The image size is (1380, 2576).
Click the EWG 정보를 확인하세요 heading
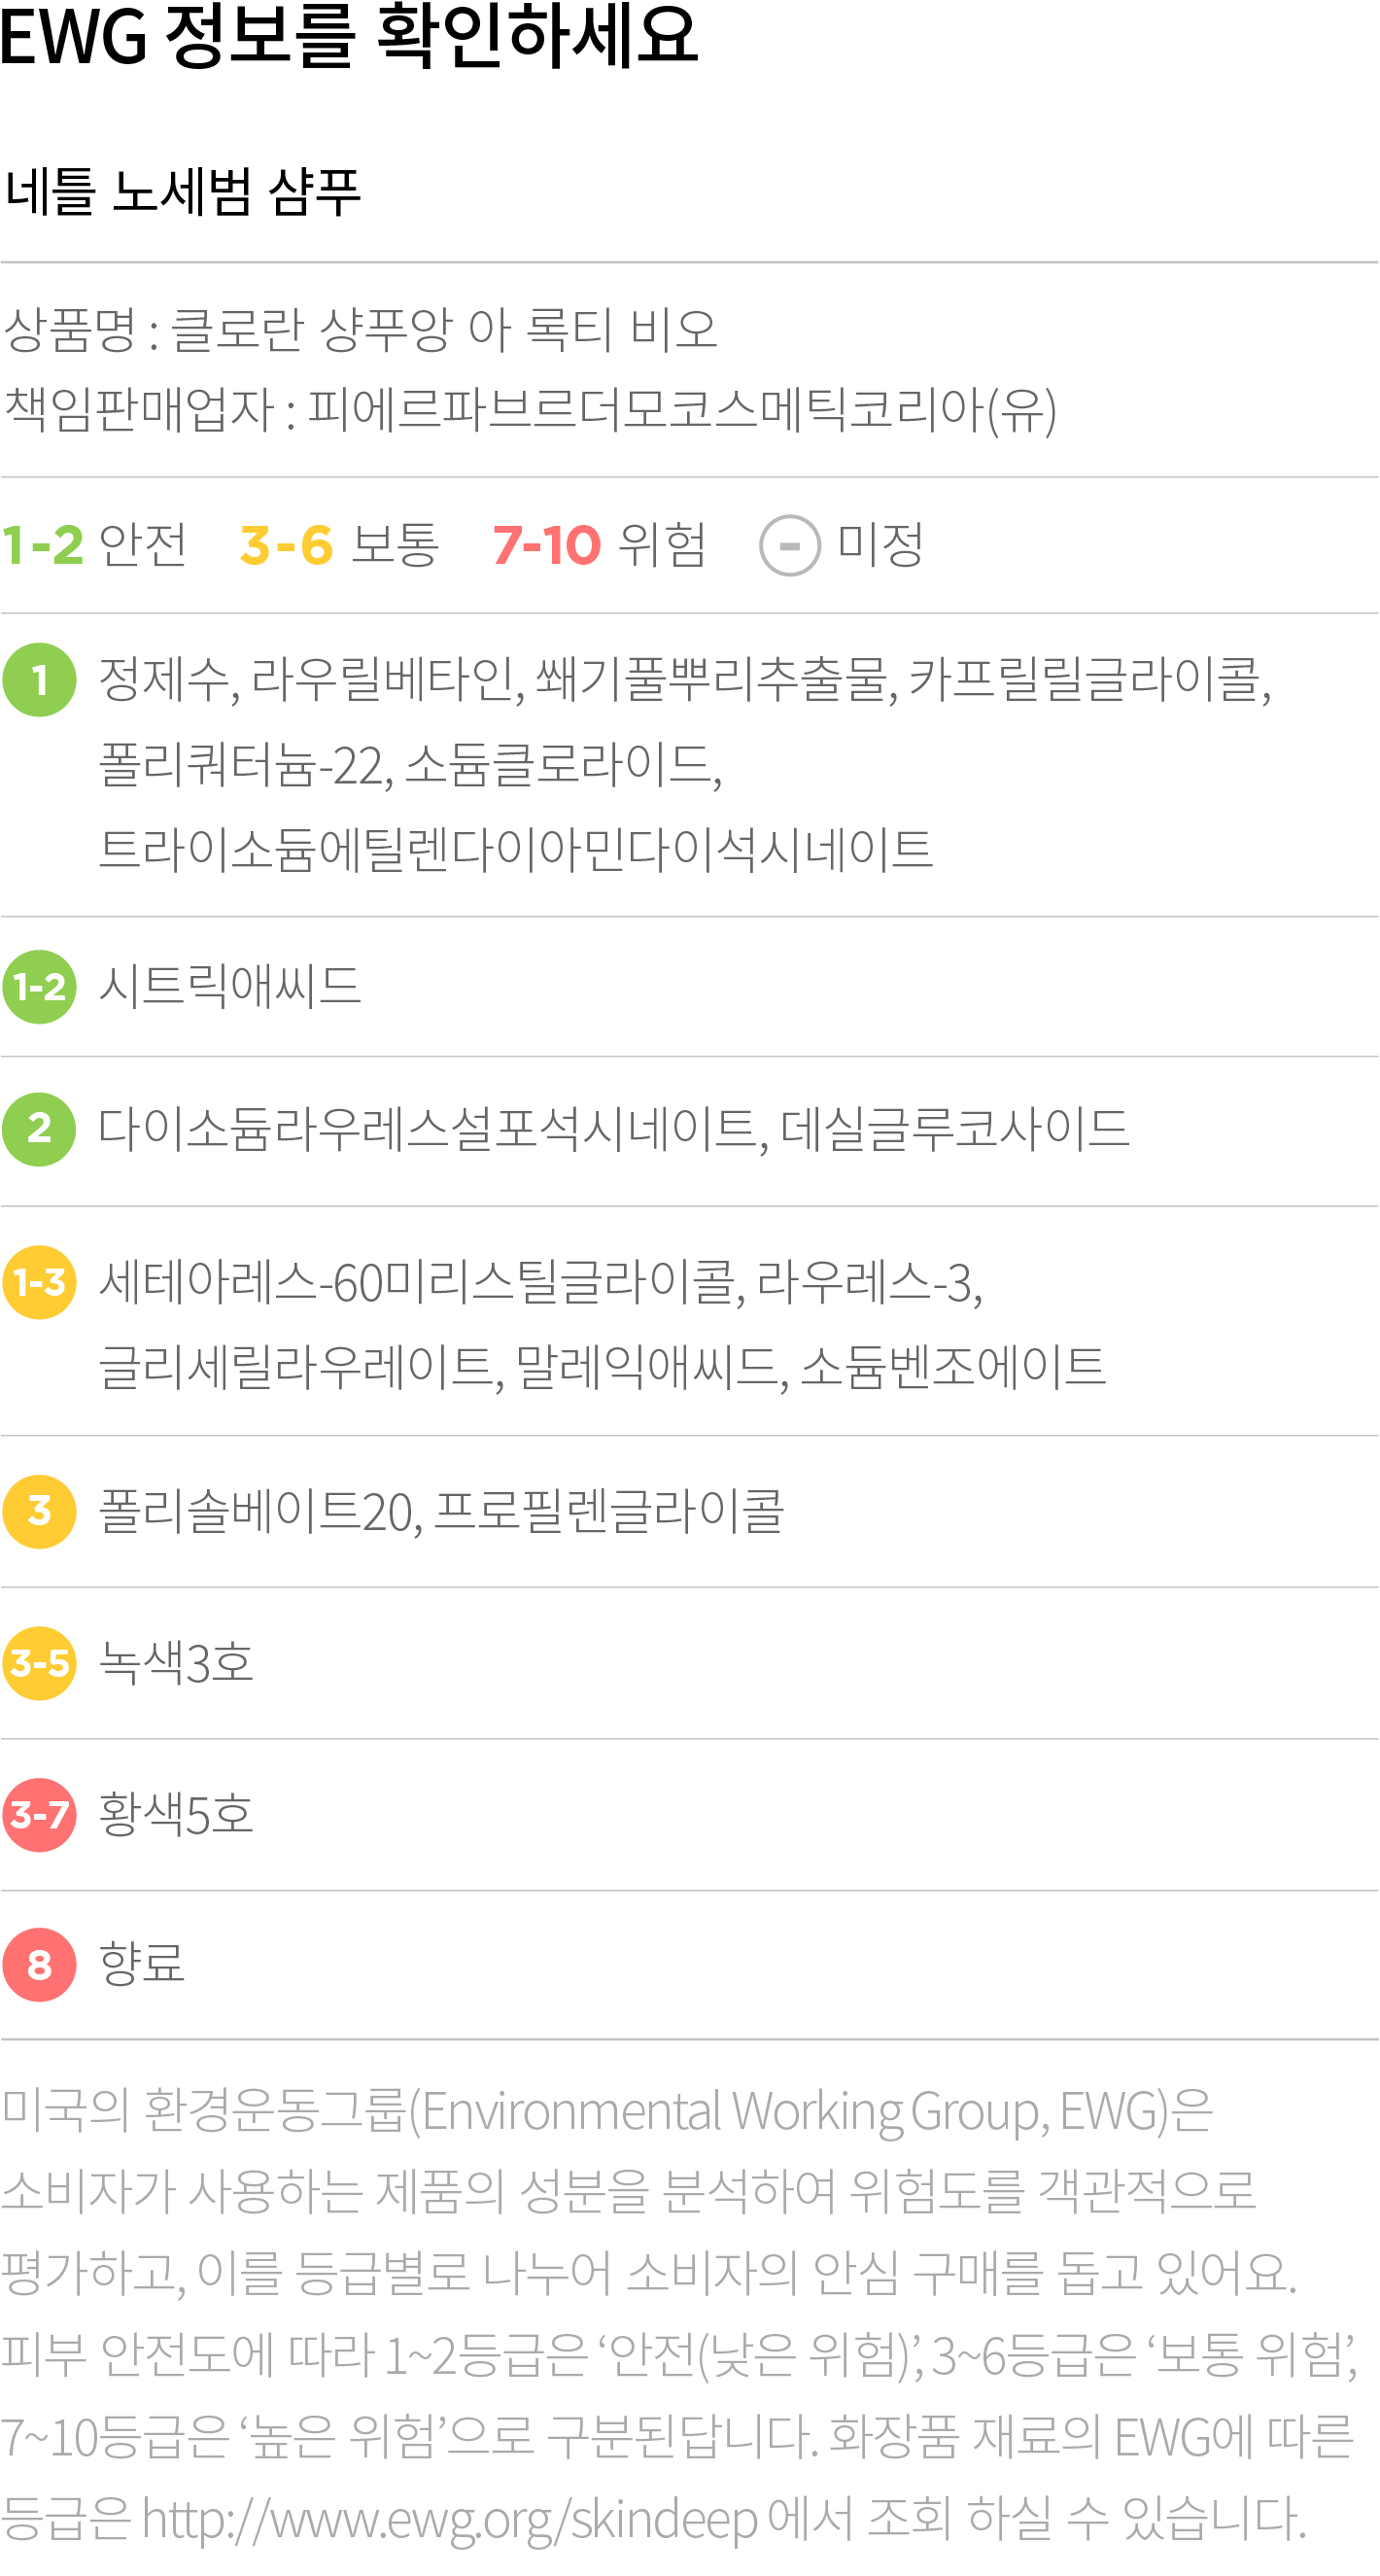pyautogui.click(x=348, y=37)
